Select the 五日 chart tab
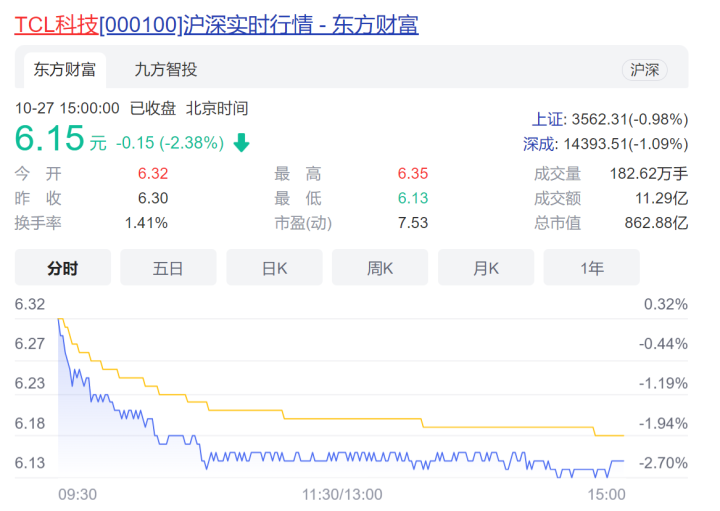The image size is (720, 511). coord(168,268)
